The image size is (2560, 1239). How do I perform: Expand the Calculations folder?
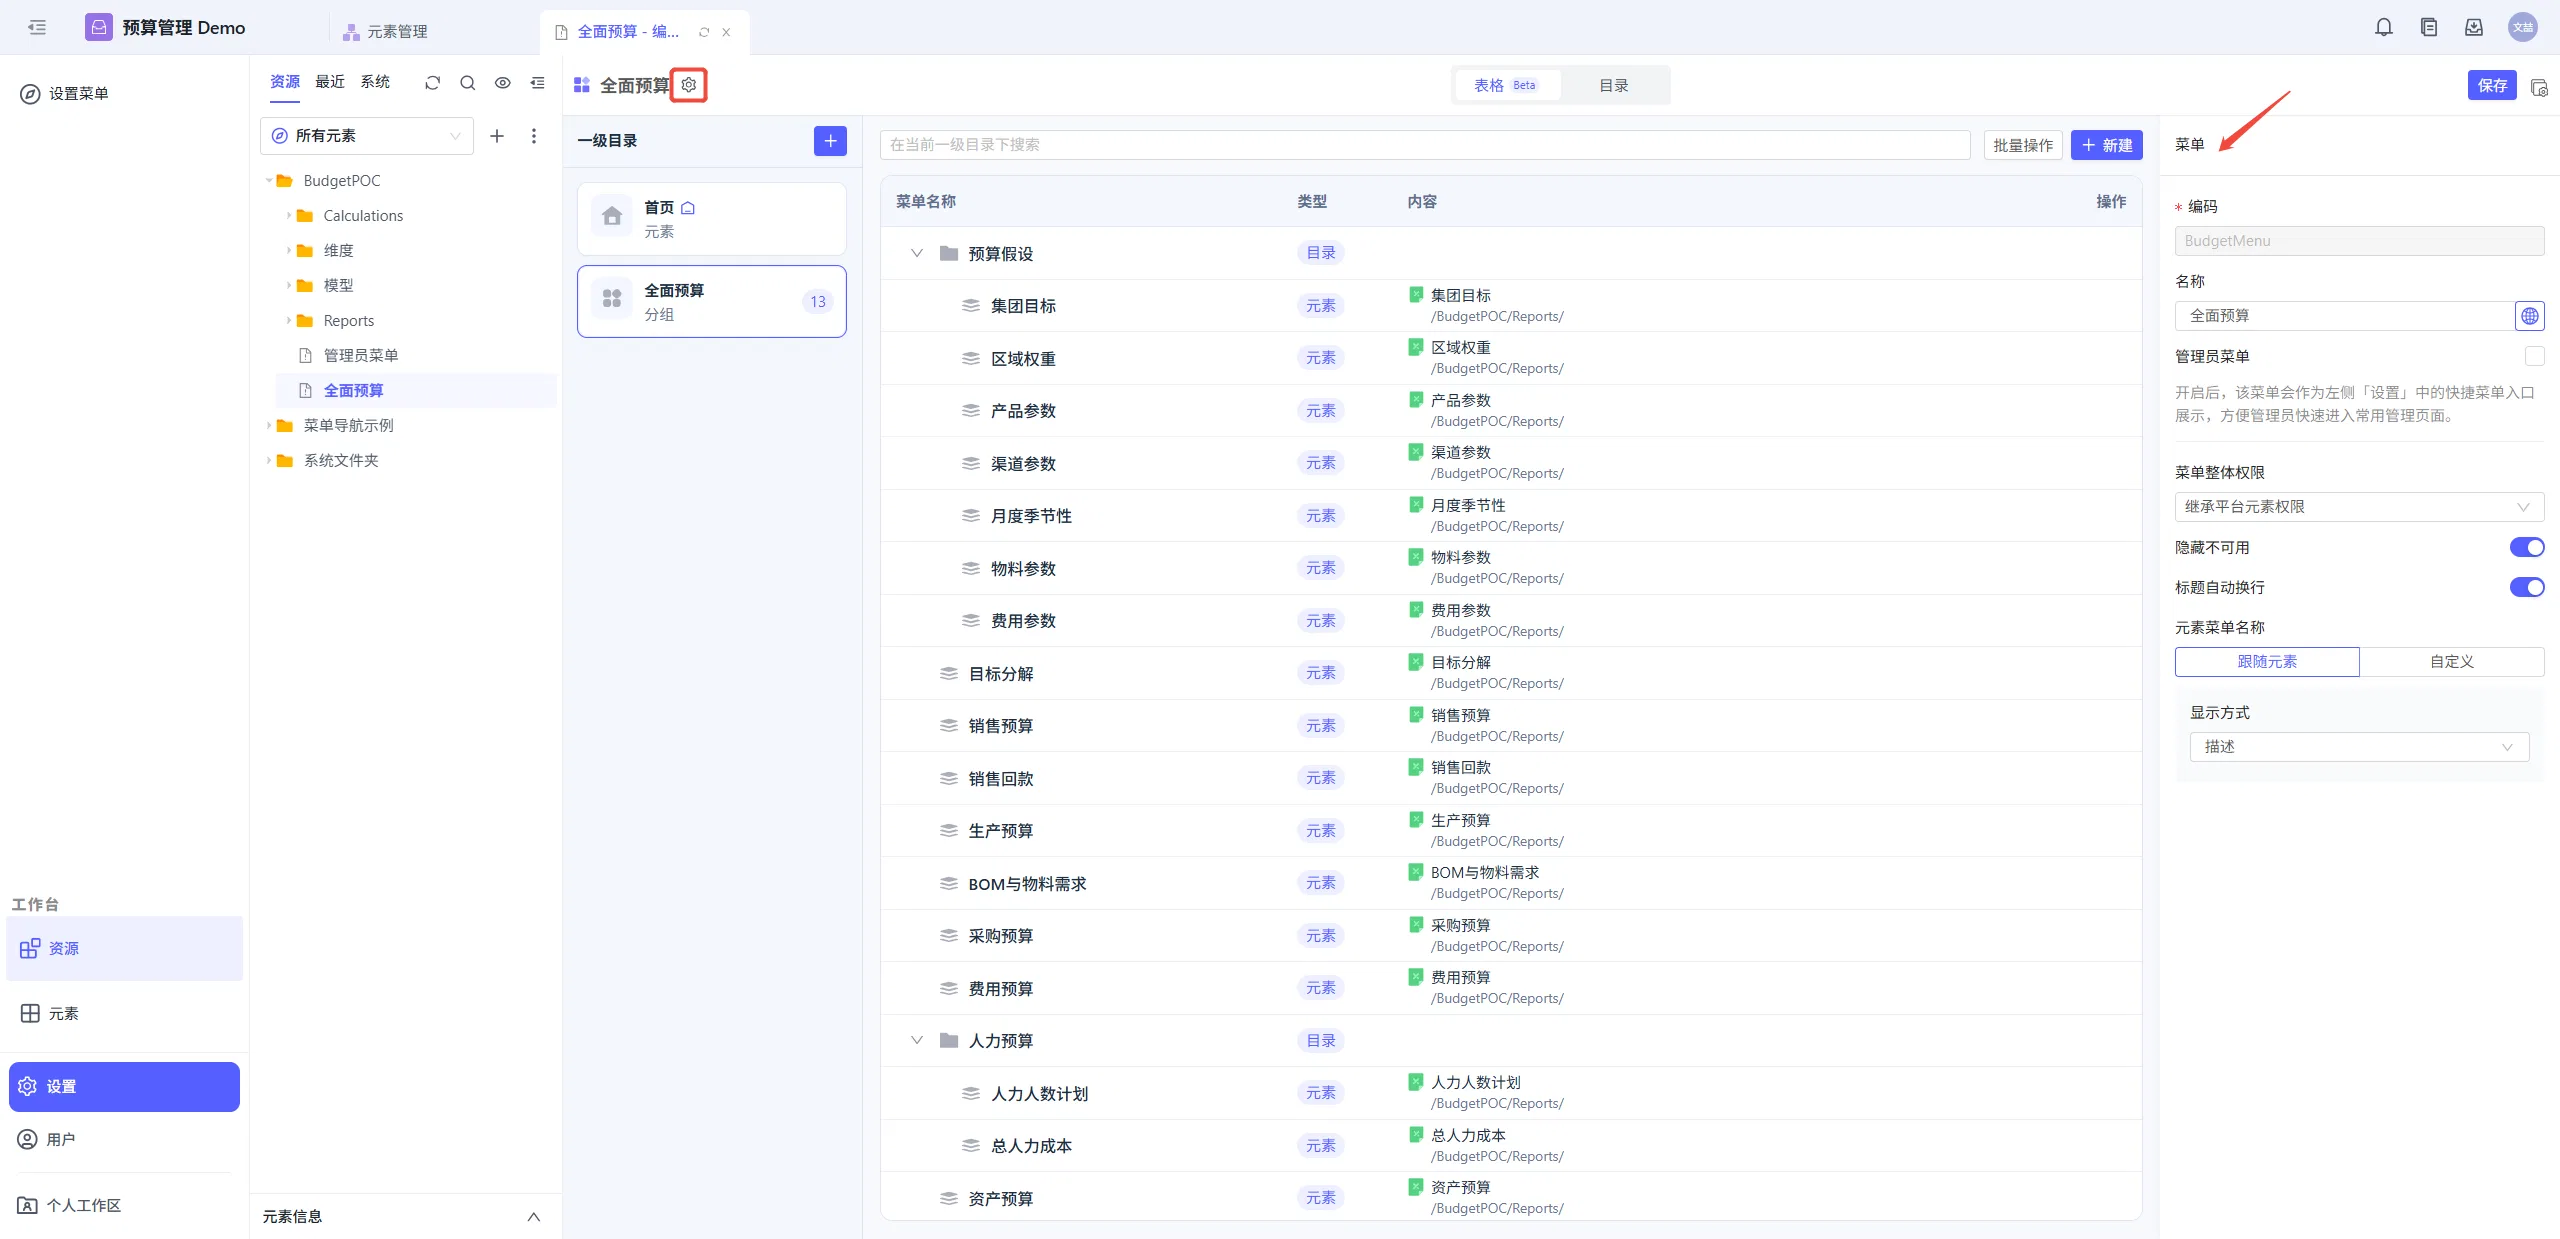pos(289,215)
